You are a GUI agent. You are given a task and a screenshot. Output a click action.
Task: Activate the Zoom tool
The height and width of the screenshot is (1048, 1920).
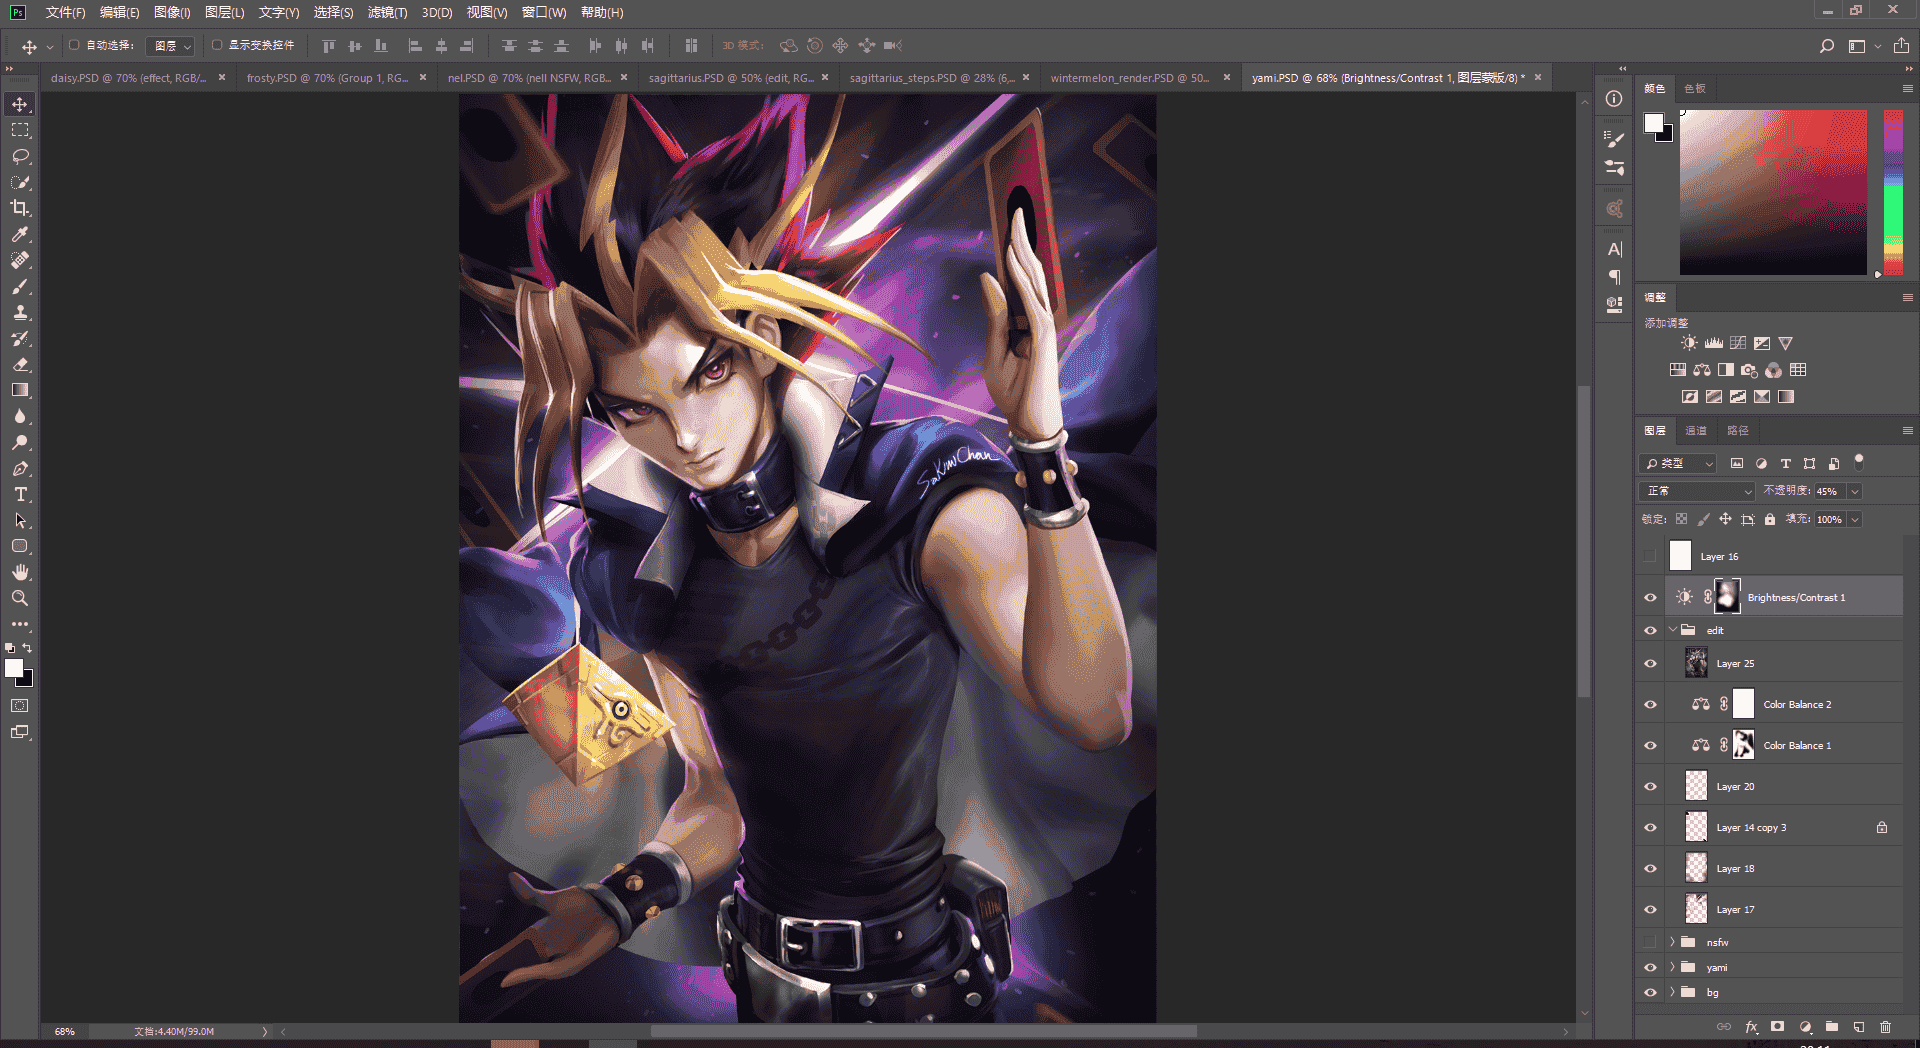coord(20,598)
